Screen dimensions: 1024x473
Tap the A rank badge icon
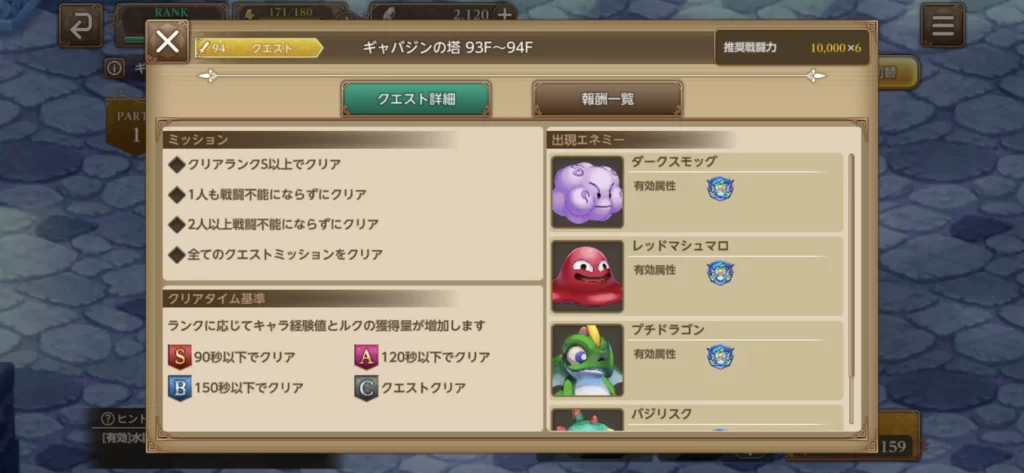pos(366,357)
